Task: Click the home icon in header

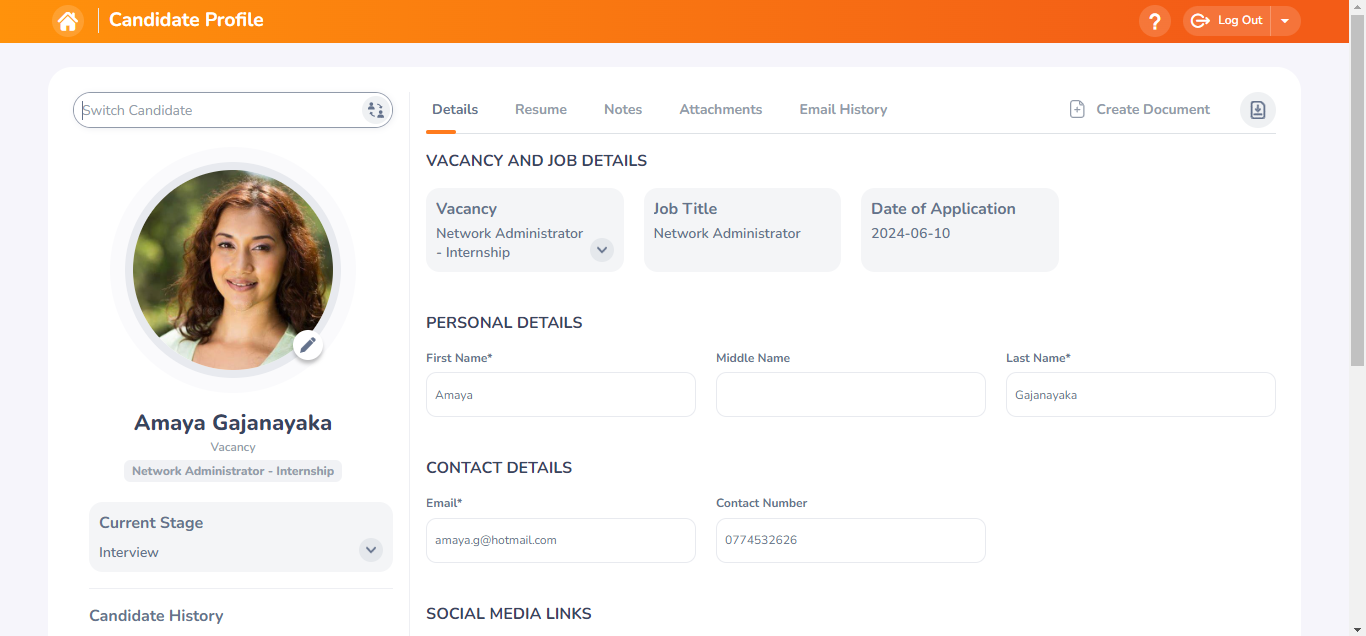Action: pos(67,20)
